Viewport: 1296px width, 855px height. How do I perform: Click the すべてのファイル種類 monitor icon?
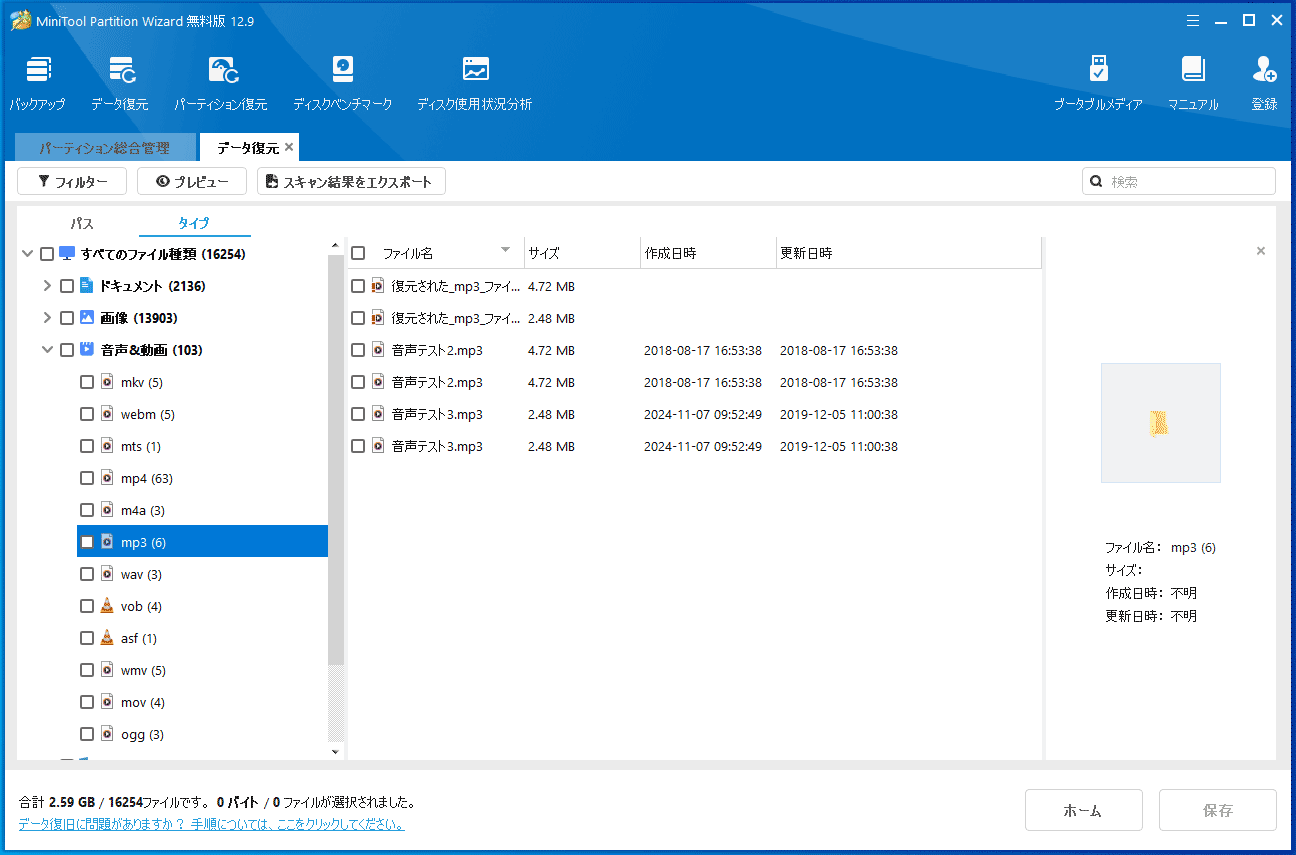67,254
